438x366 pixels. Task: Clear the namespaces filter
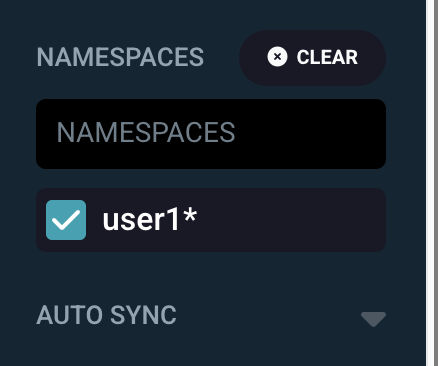pyautogui.click(x=312, y=58)
